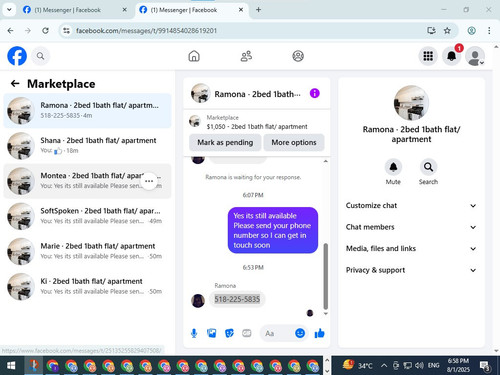Expand Customize chat section
The width and height of the screenshot is (500, 375).
(411, 206)
